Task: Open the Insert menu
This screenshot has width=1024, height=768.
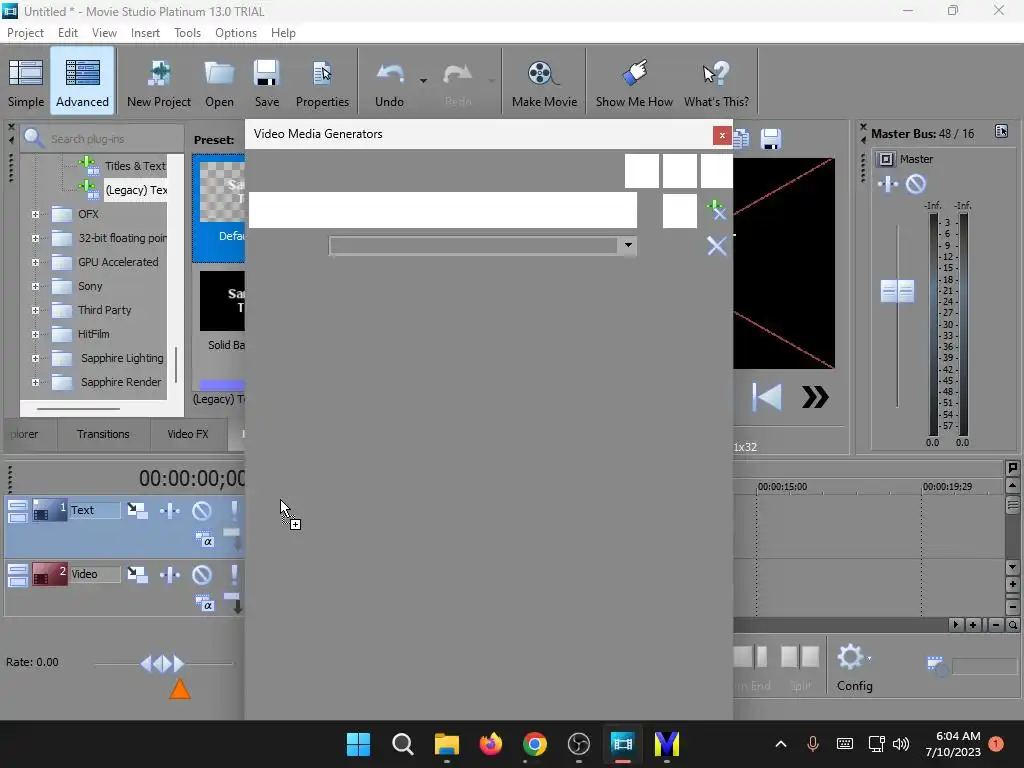Action: click(145, 33)
